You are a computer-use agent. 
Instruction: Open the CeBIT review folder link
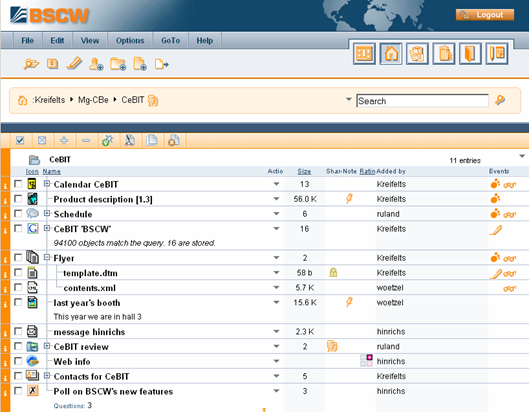81,347
